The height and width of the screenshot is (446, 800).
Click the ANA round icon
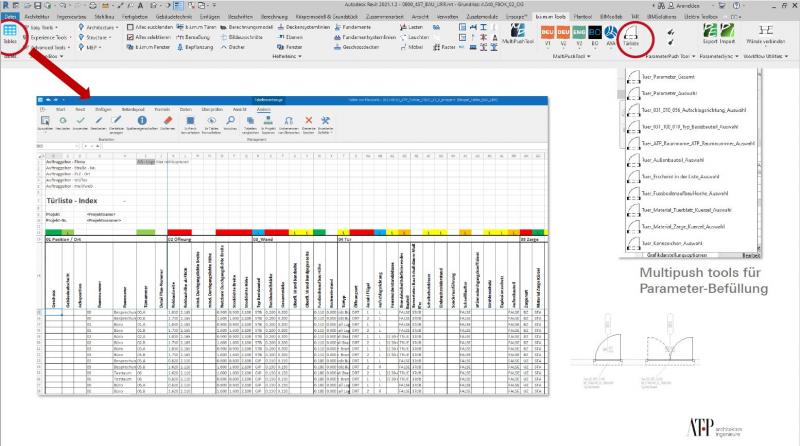pyautogui.click(x=610, y=32)
